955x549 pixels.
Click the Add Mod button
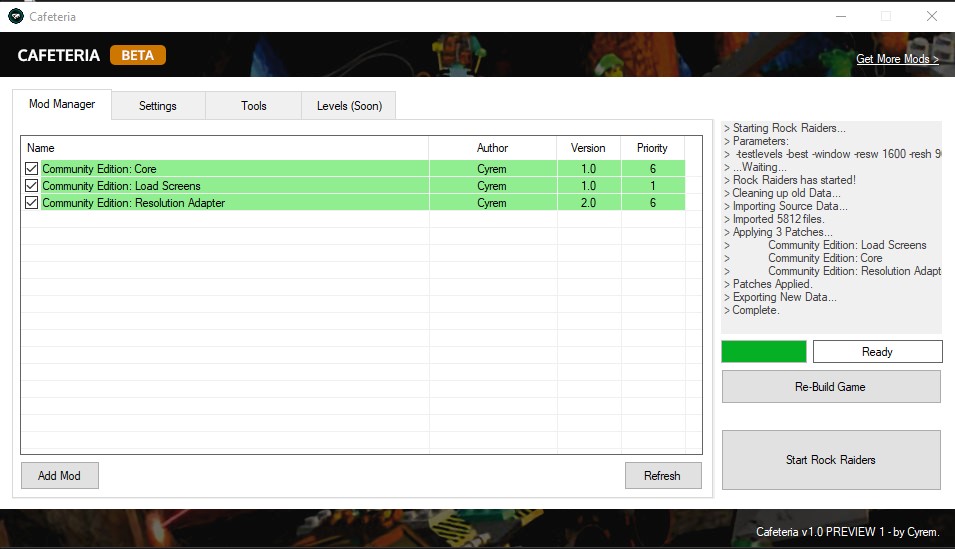60,475
